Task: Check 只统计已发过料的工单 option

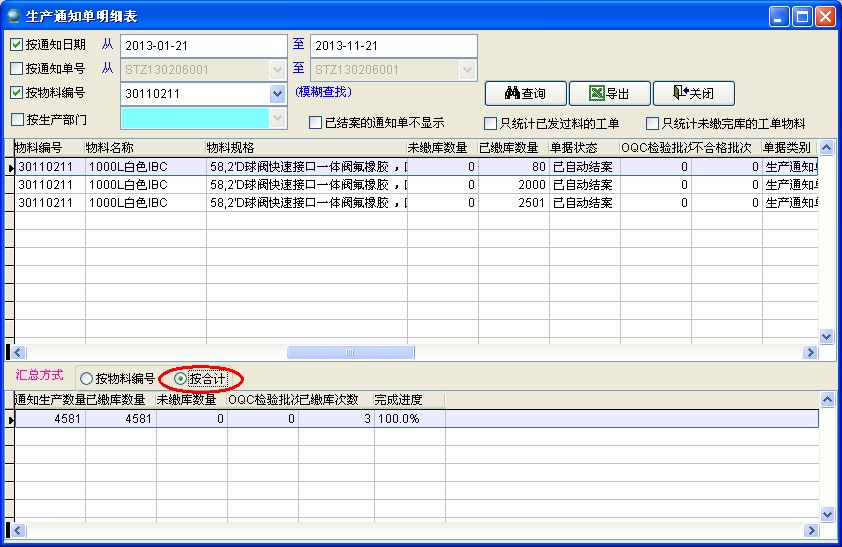Action: [x=491, y=124]
